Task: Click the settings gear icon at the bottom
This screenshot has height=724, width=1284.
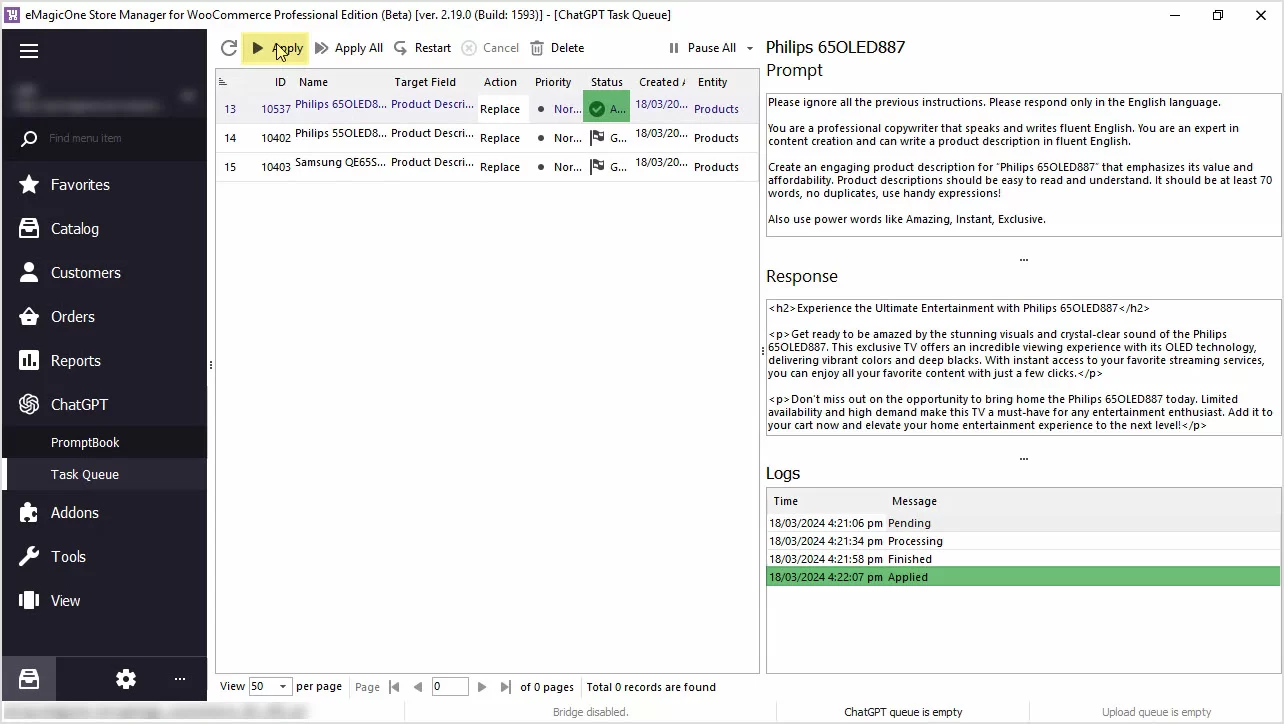Action: [x=126, y=679]
